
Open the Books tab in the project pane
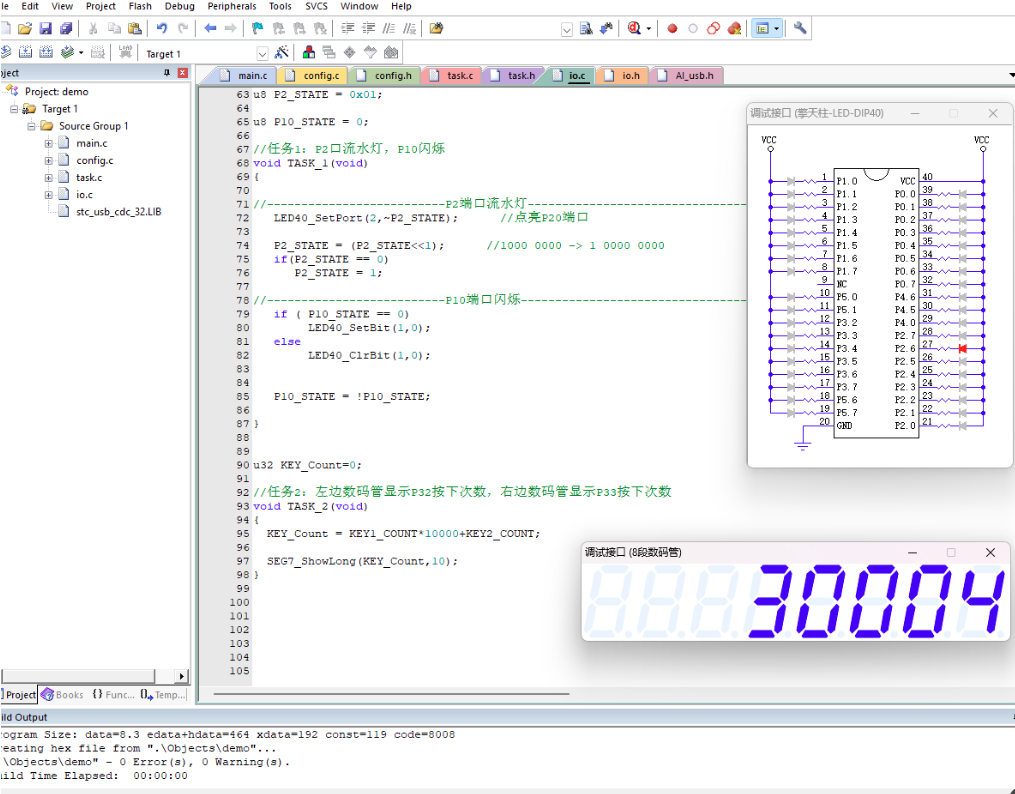click(x=63, y=694)
